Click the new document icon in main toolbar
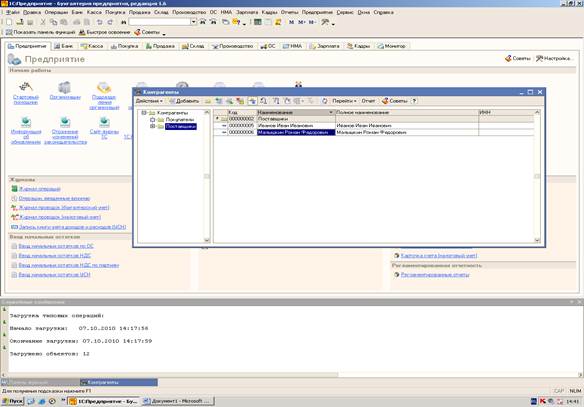This screenshot has height=407, width=584. point(9,22)
